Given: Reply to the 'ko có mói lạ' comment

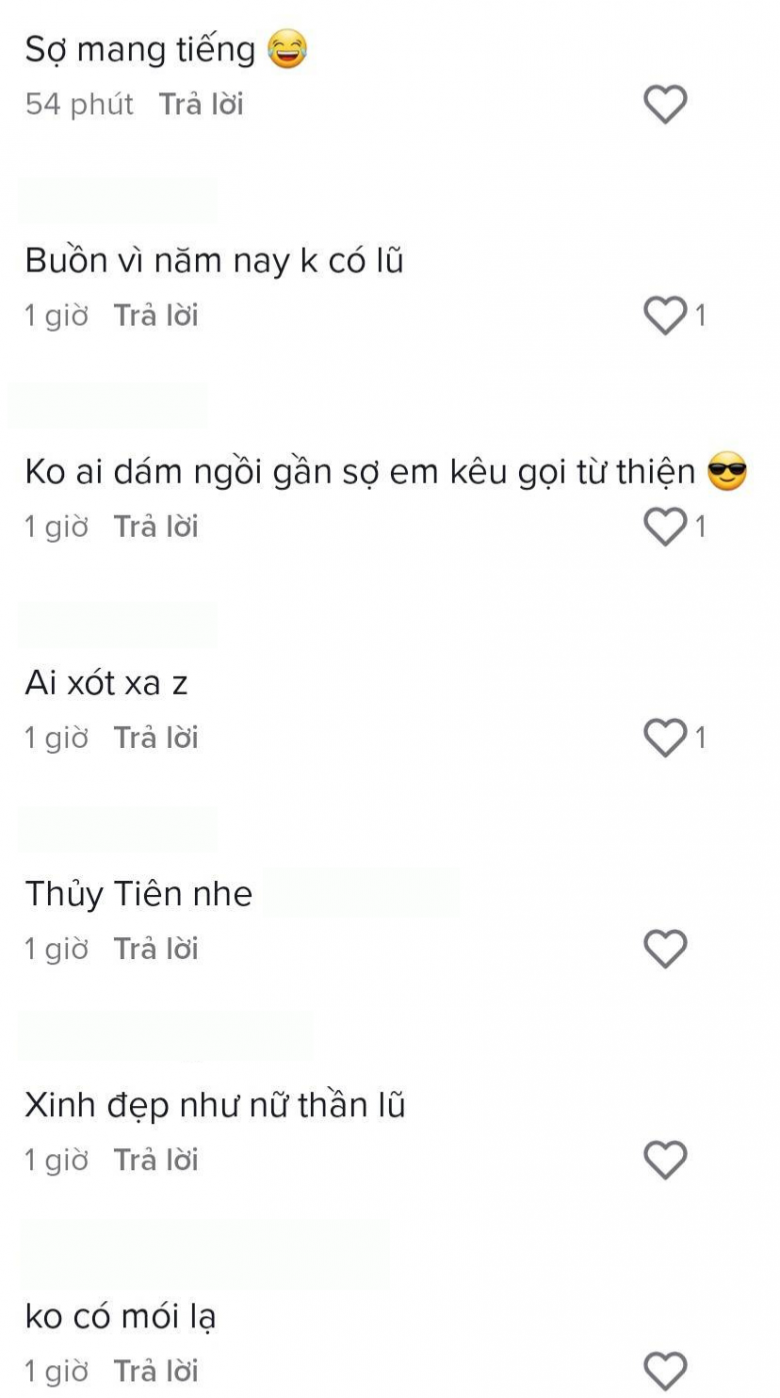Looking at the screenshot, I should [156, 1370].
